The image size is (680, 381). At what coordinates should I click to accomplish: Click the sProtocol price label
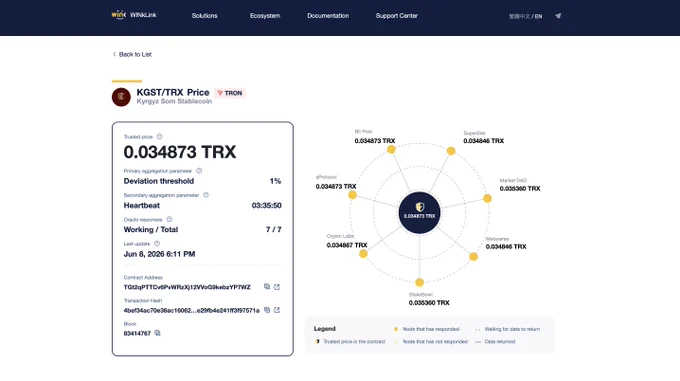click(336, 186)
